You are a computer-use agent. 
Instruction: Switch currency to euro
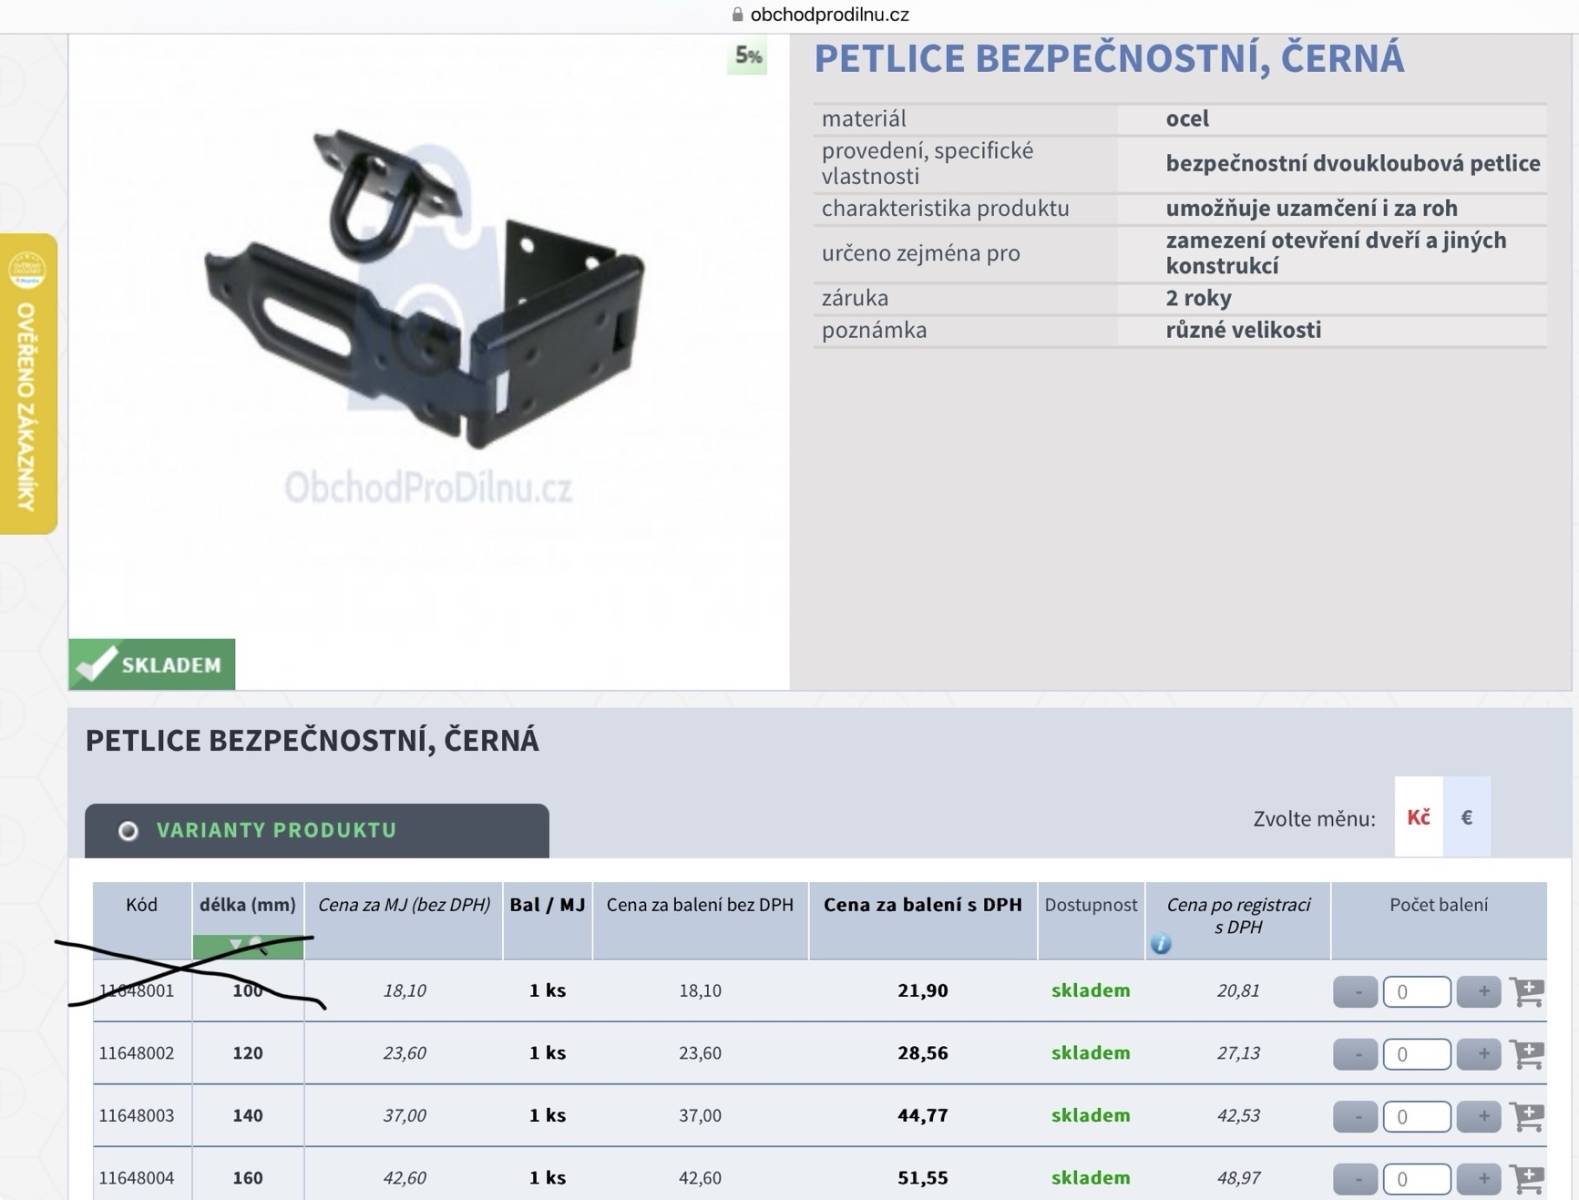[x=1467, y=817]
